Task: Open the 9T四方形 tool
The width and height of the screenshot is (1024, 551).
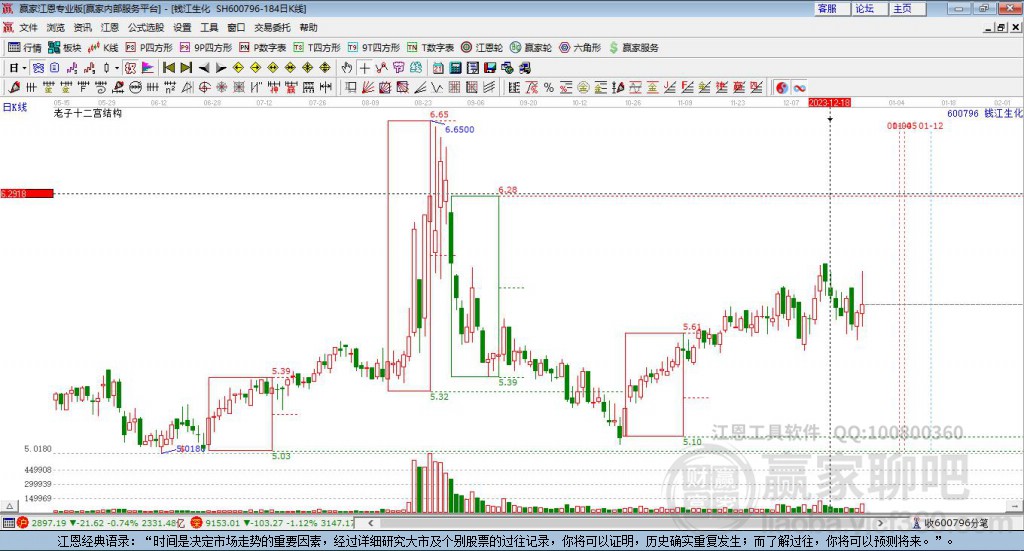Action: (374, 48)
